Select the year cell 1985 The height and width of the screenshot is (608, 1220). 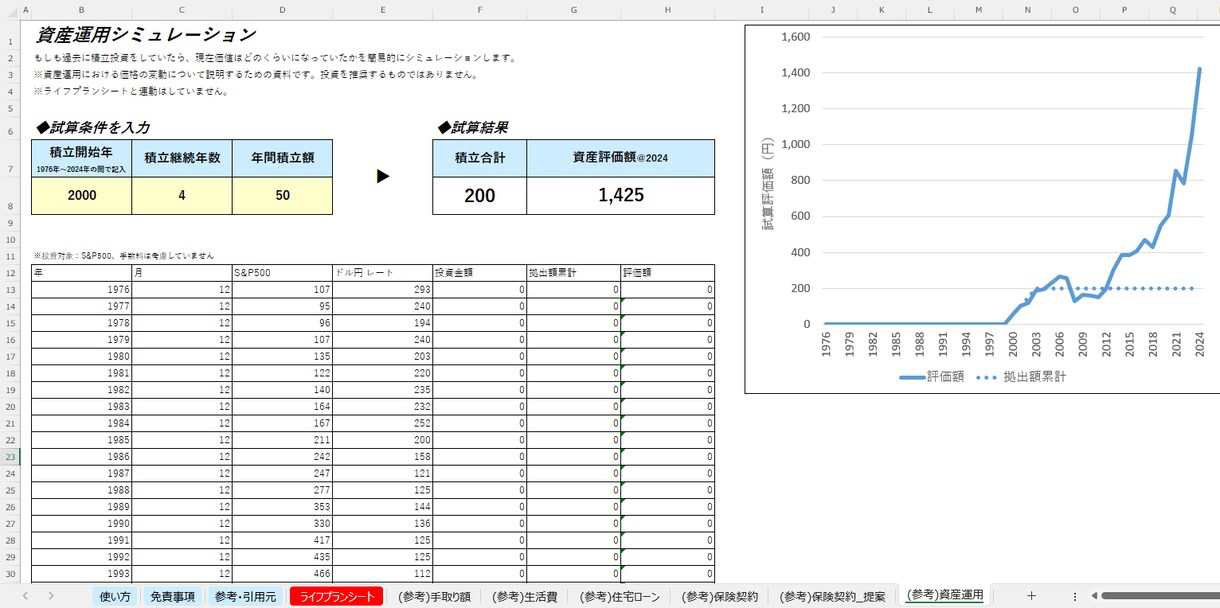click(x=81, y=440)
